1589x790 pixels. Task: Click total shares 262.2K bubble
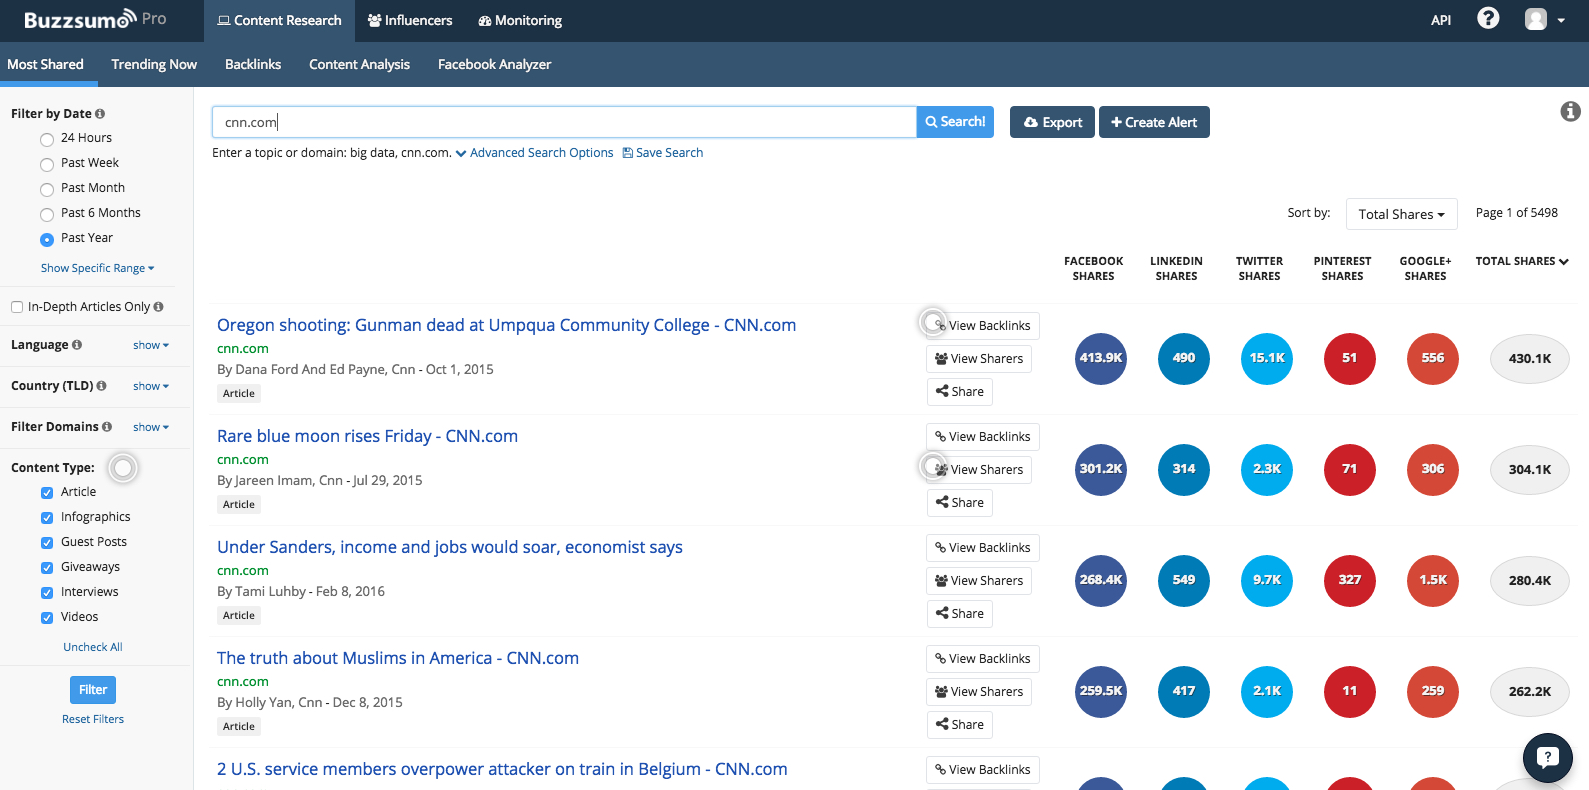coord(1530,691)
